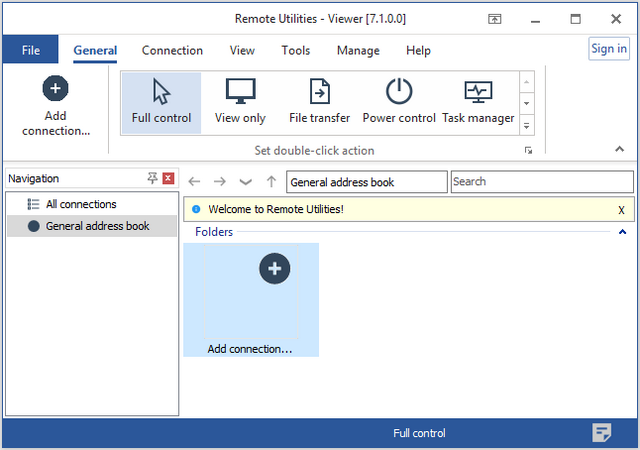Click the Search input field
The image size is (640, 450).
pos(541,182)
